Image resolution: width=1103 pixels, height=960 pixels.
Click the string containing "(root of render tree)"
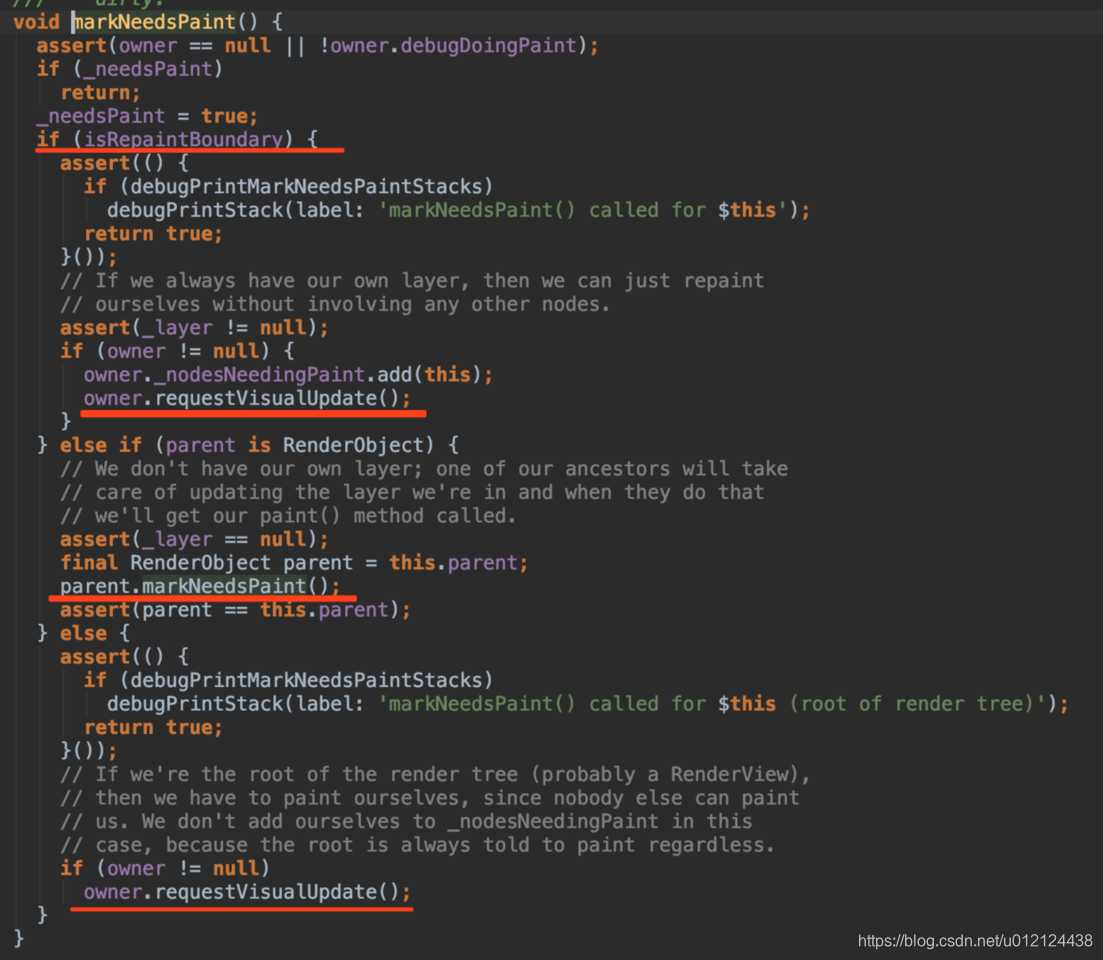click(712, 704)
